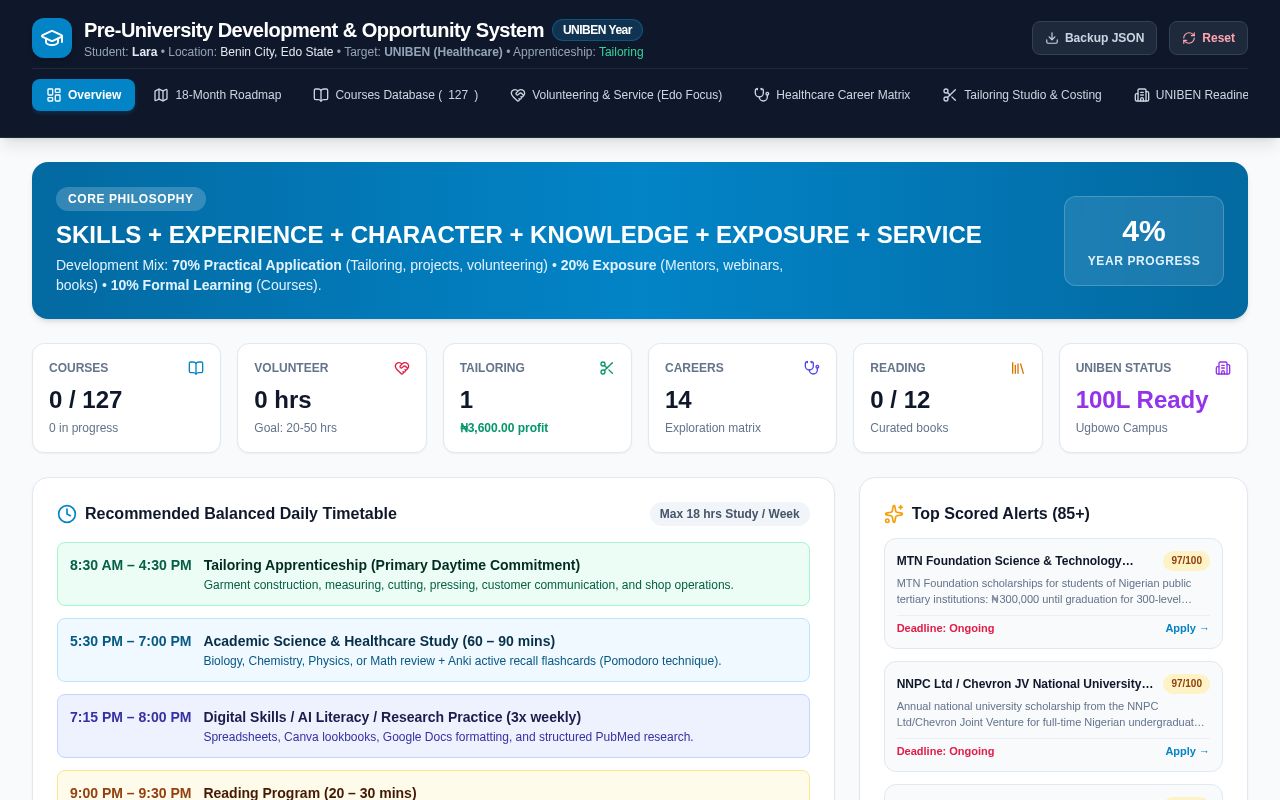
Task: Open Volunteering & Service (Edo Focus) tab
Action: [x=616, y=95]
